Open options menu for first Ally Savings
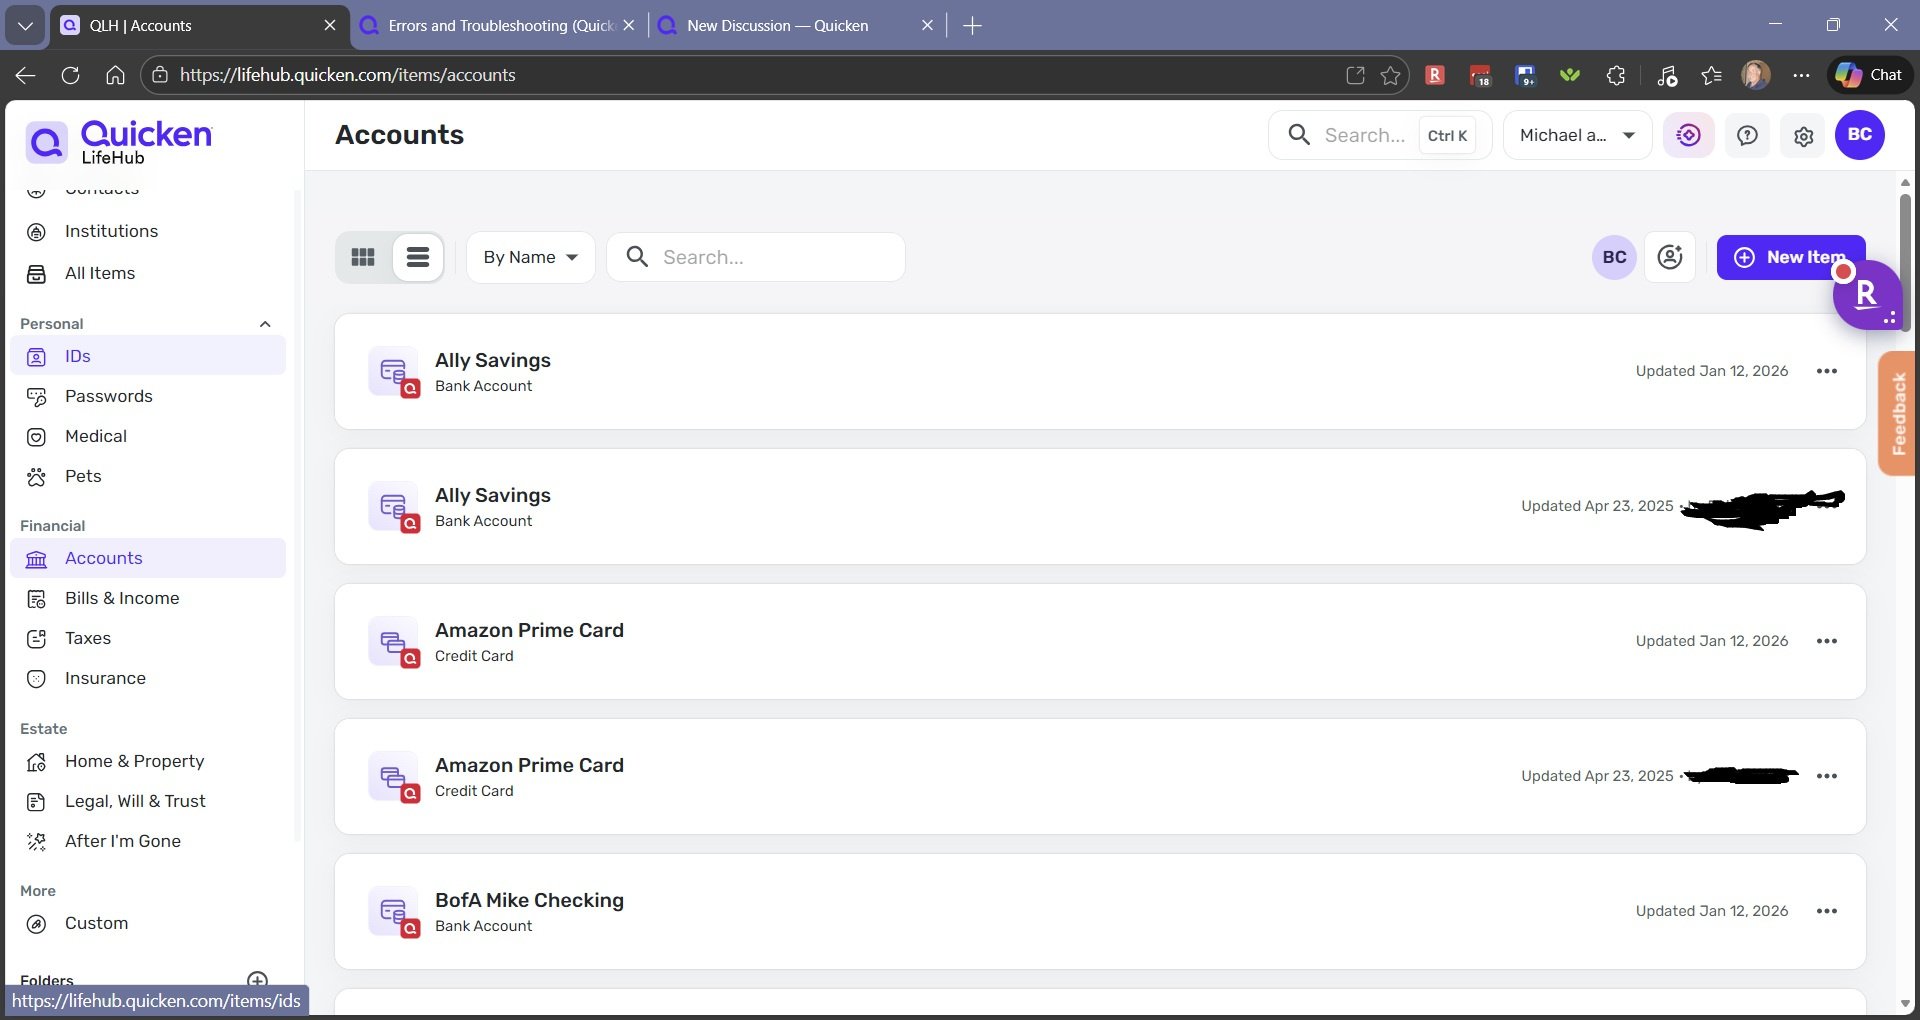1920x1020 pixels. 1827,371
